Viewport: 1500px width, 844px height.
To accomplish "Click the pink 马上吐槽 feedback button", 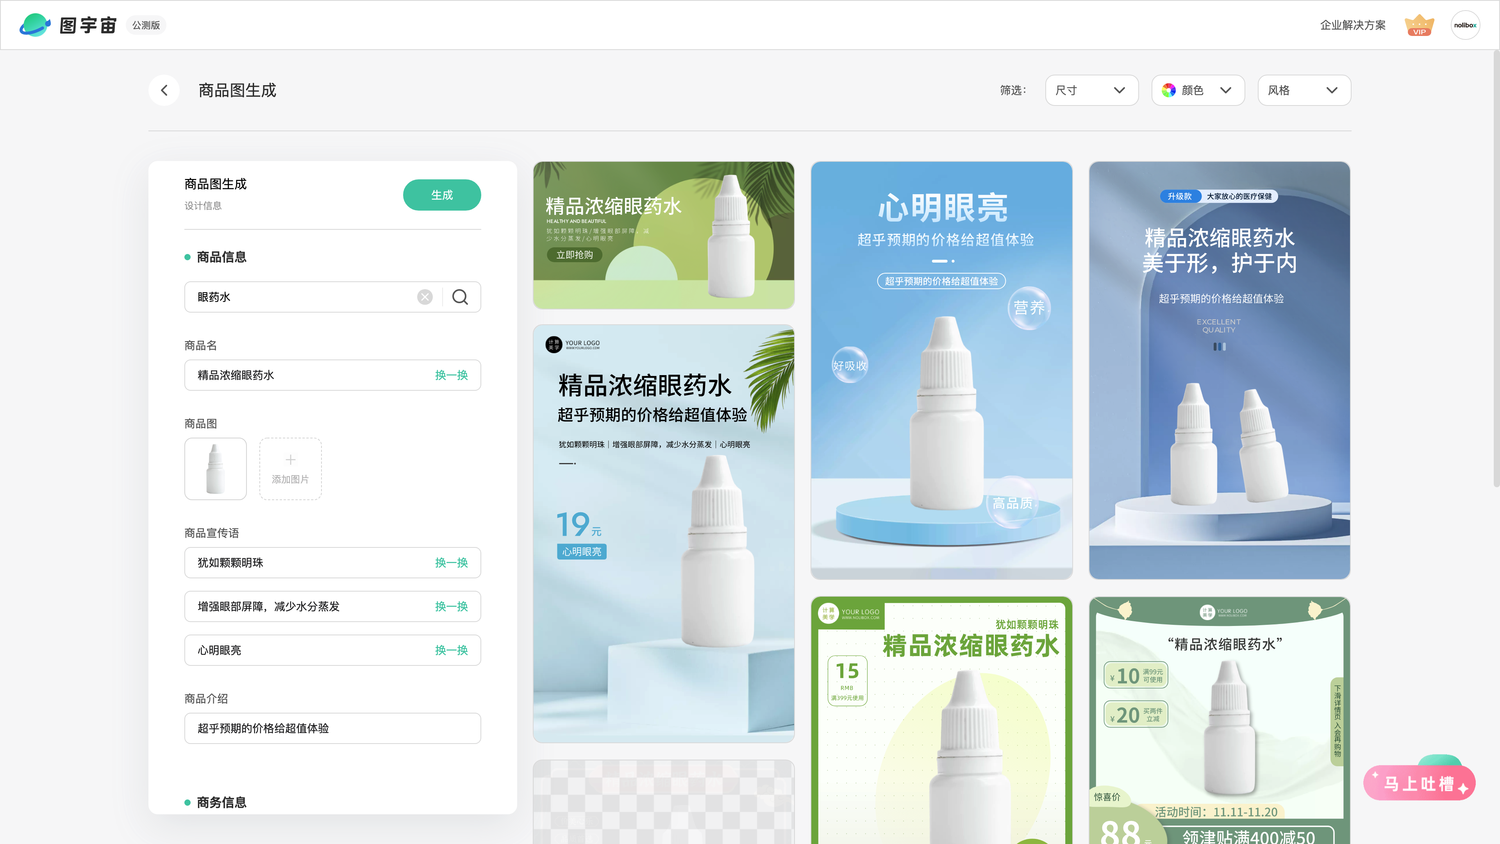I will click(1419, 783).
